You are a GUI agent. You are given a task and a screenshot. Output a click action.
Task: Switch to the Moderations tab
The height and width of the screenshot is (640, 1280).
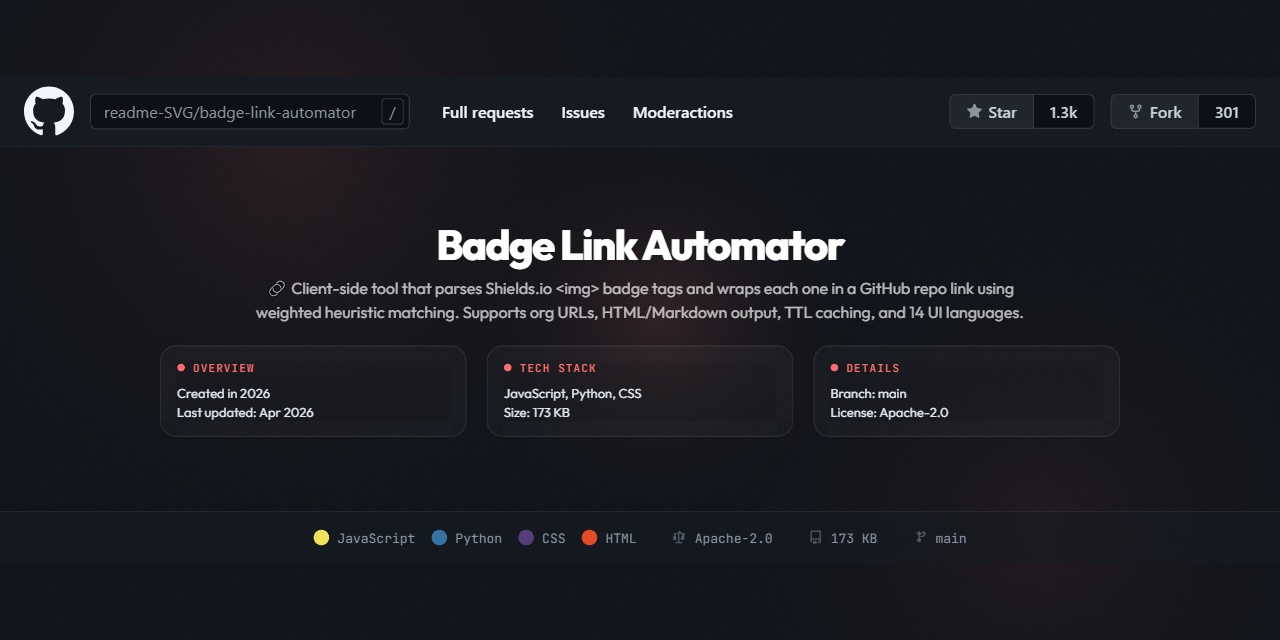pos(682,112)
